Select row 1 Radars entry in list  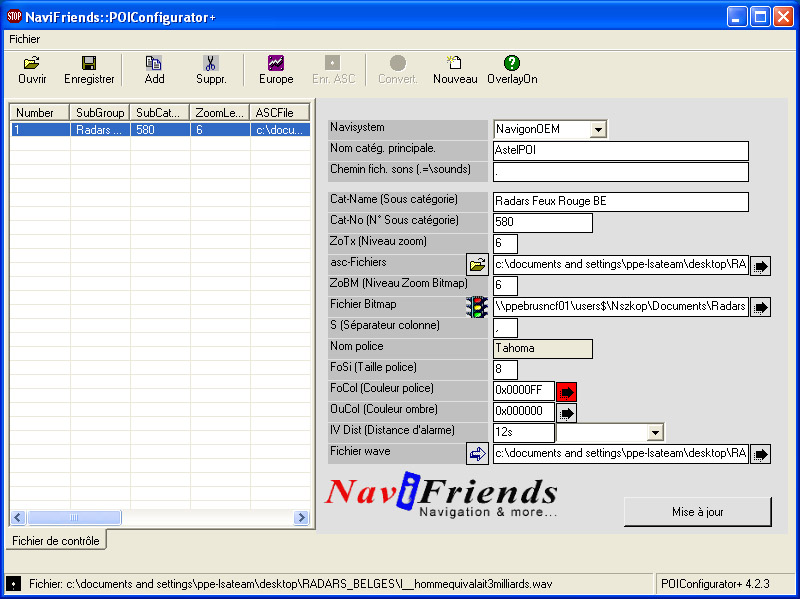[x=100, y=130]
